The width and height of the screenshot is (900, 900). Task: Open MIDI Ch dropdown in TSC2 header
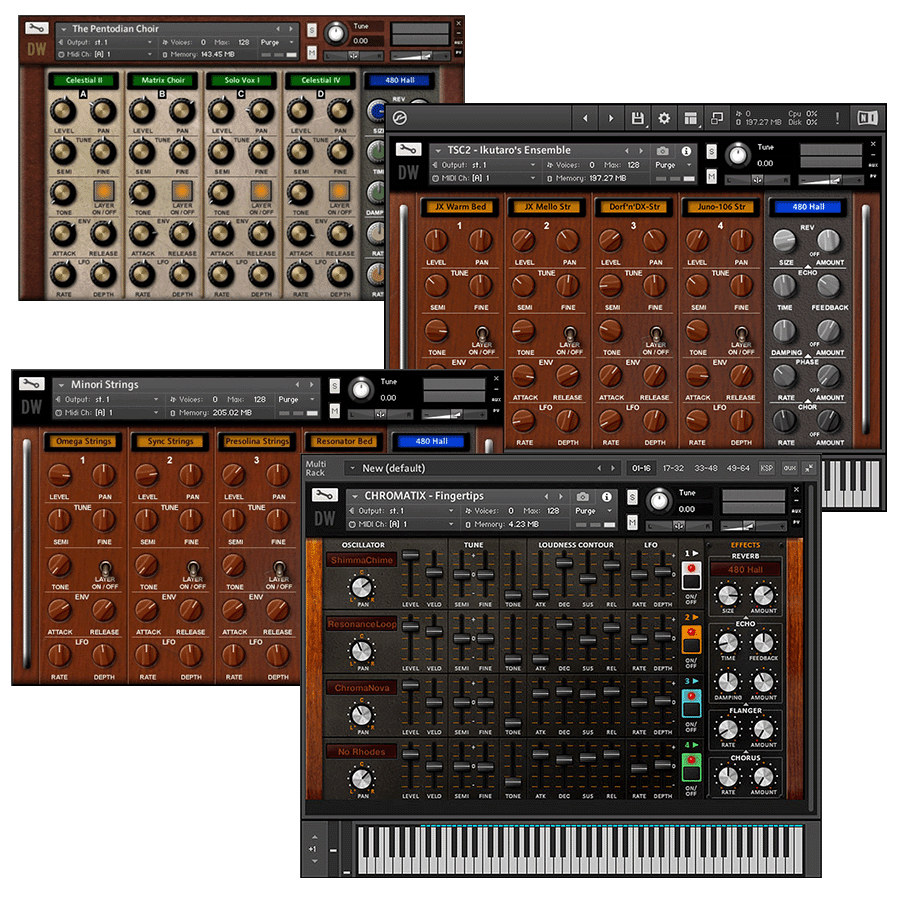[x=484, y=179]
